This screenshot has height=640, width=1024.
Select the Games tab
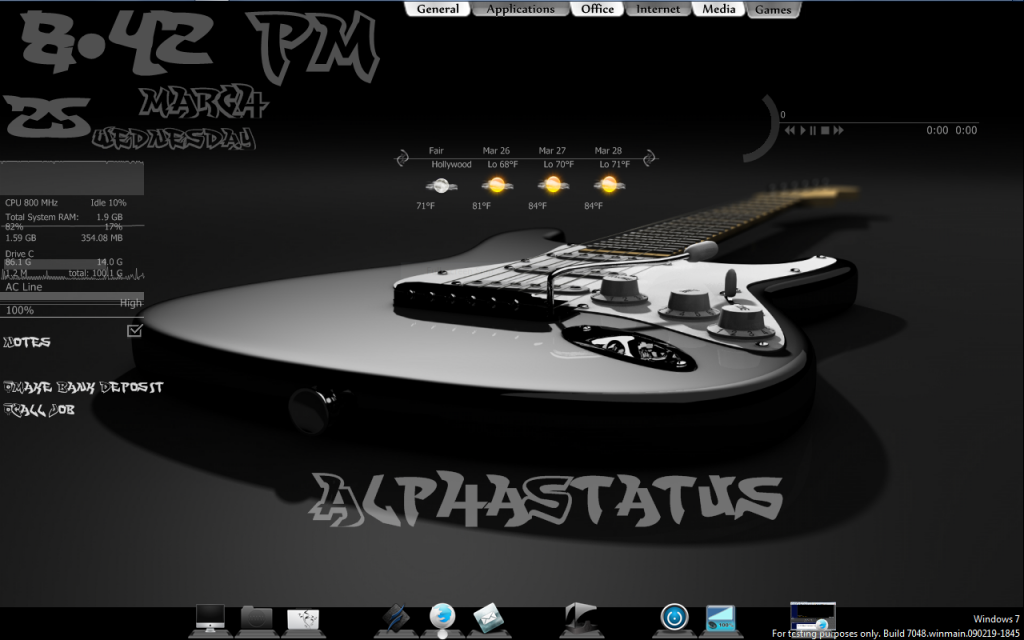[773, 10]
